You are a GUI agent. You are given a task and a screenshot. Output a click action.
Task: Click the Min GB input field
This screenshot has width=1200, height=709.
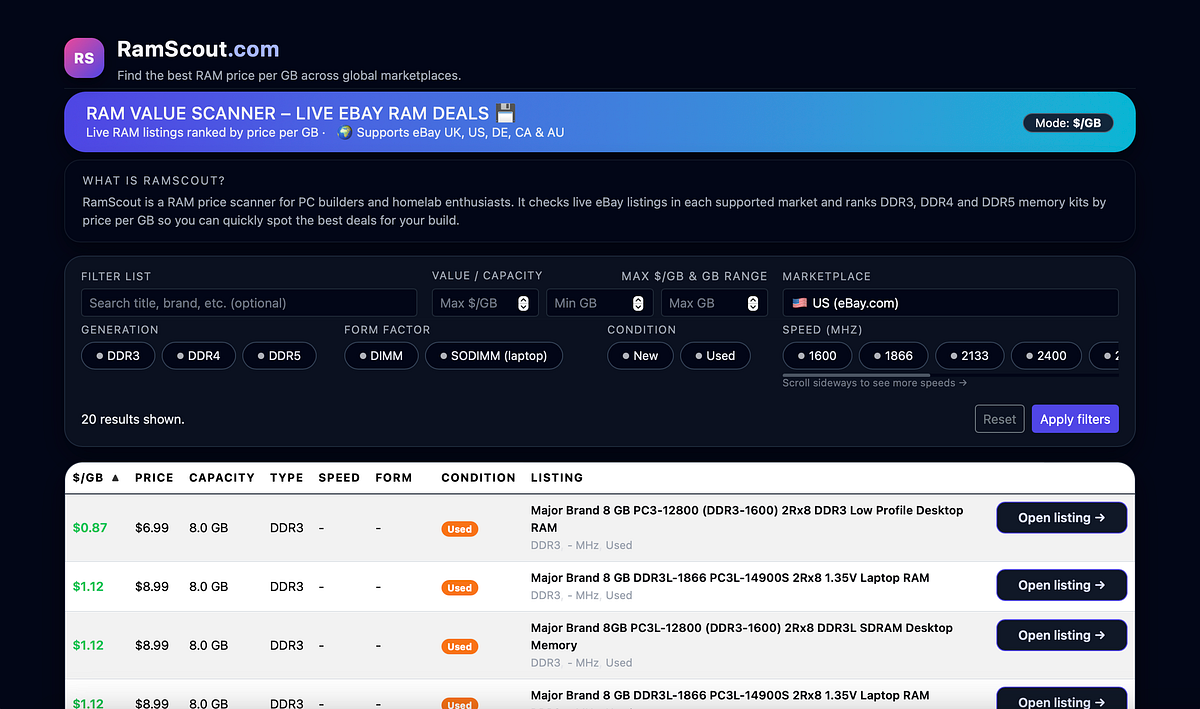click(x=600, y=303)
